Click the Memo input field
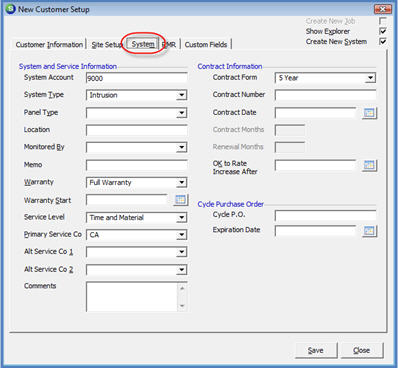This screenshot has width=398, height=368. pyautogui.click(x=136, y=165)
